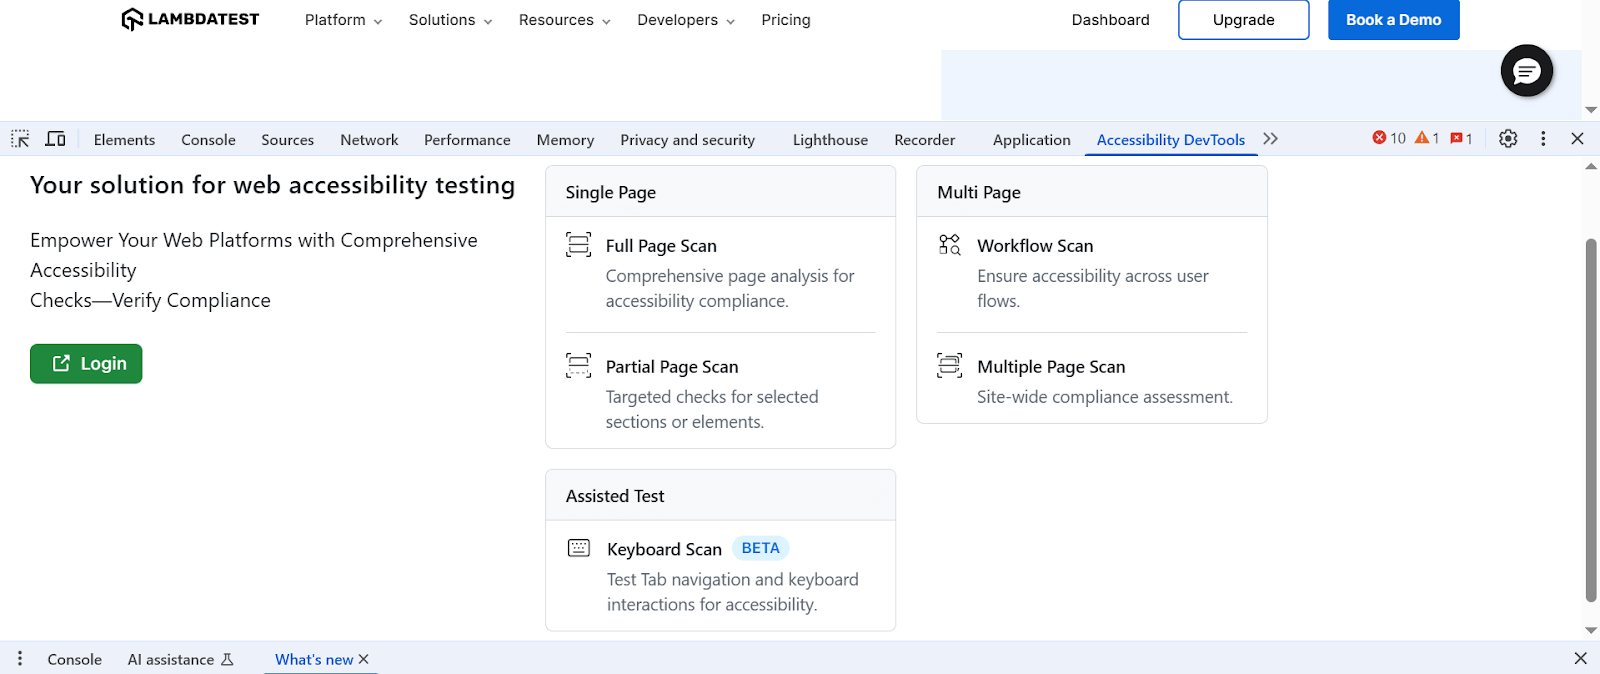This screenshot has width=1600, height=674.
Task: Click the green Login button
Action: (86, 364)
